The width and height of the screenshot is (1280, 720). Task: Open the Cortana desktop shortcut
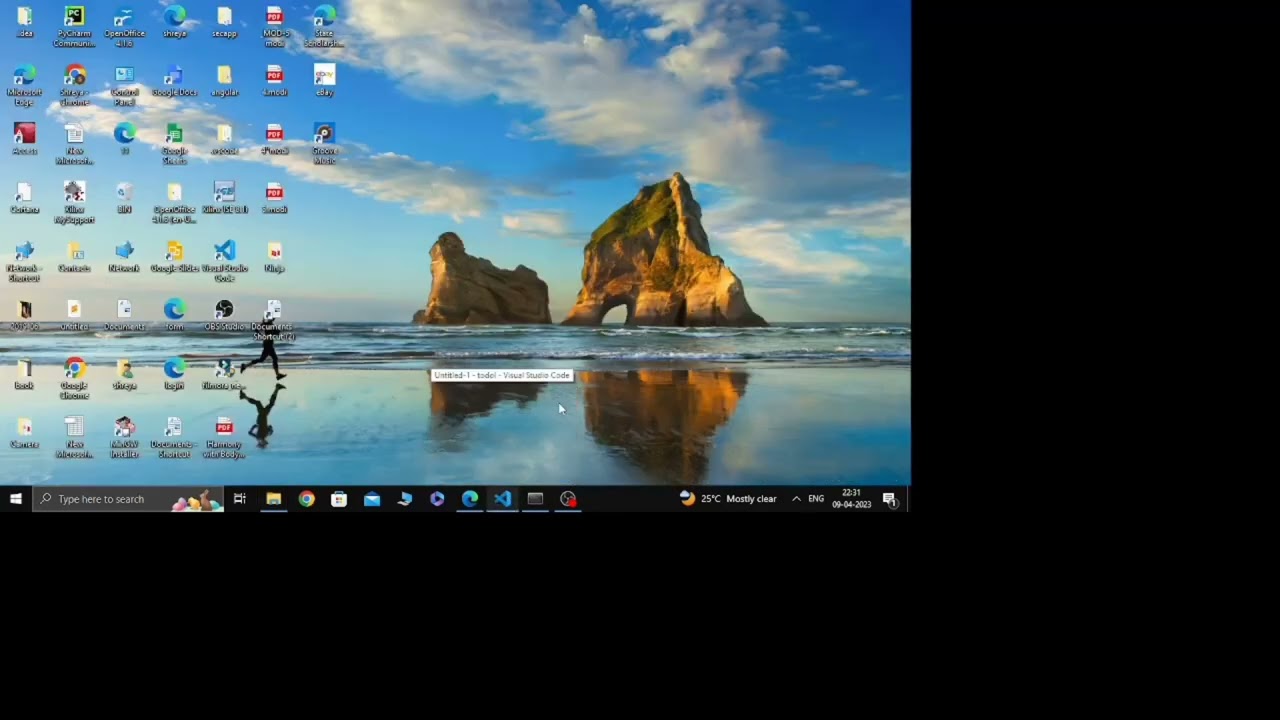click(x=24, y=198)
